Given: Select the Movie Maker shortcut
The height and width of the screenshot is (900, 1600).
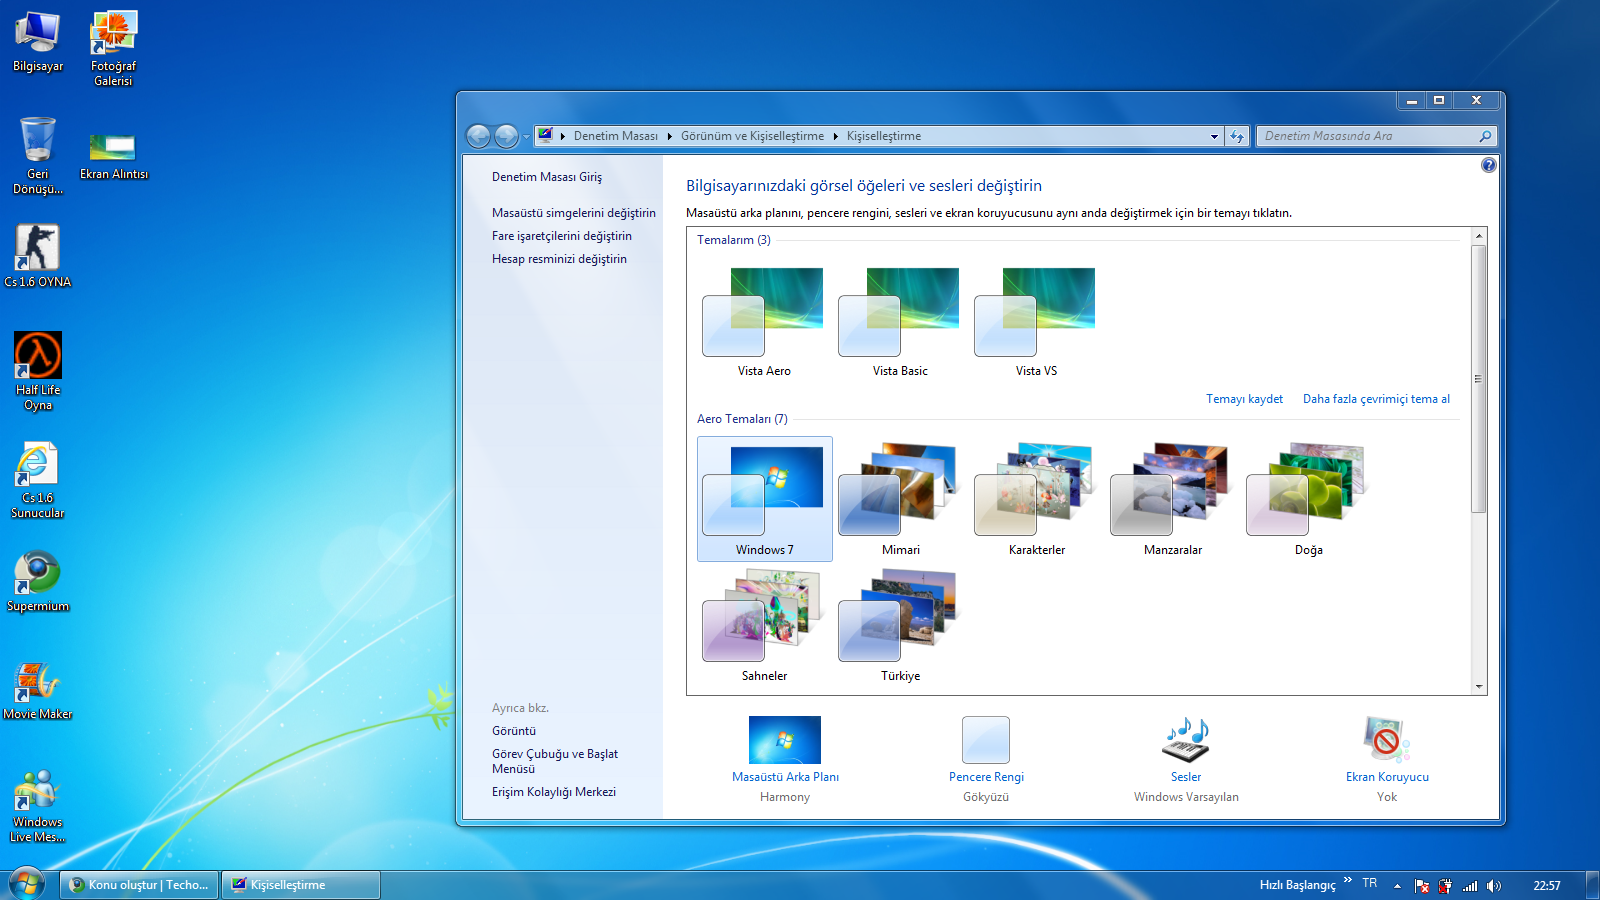Looking at the screenshot, I should [x=38, y=690].
